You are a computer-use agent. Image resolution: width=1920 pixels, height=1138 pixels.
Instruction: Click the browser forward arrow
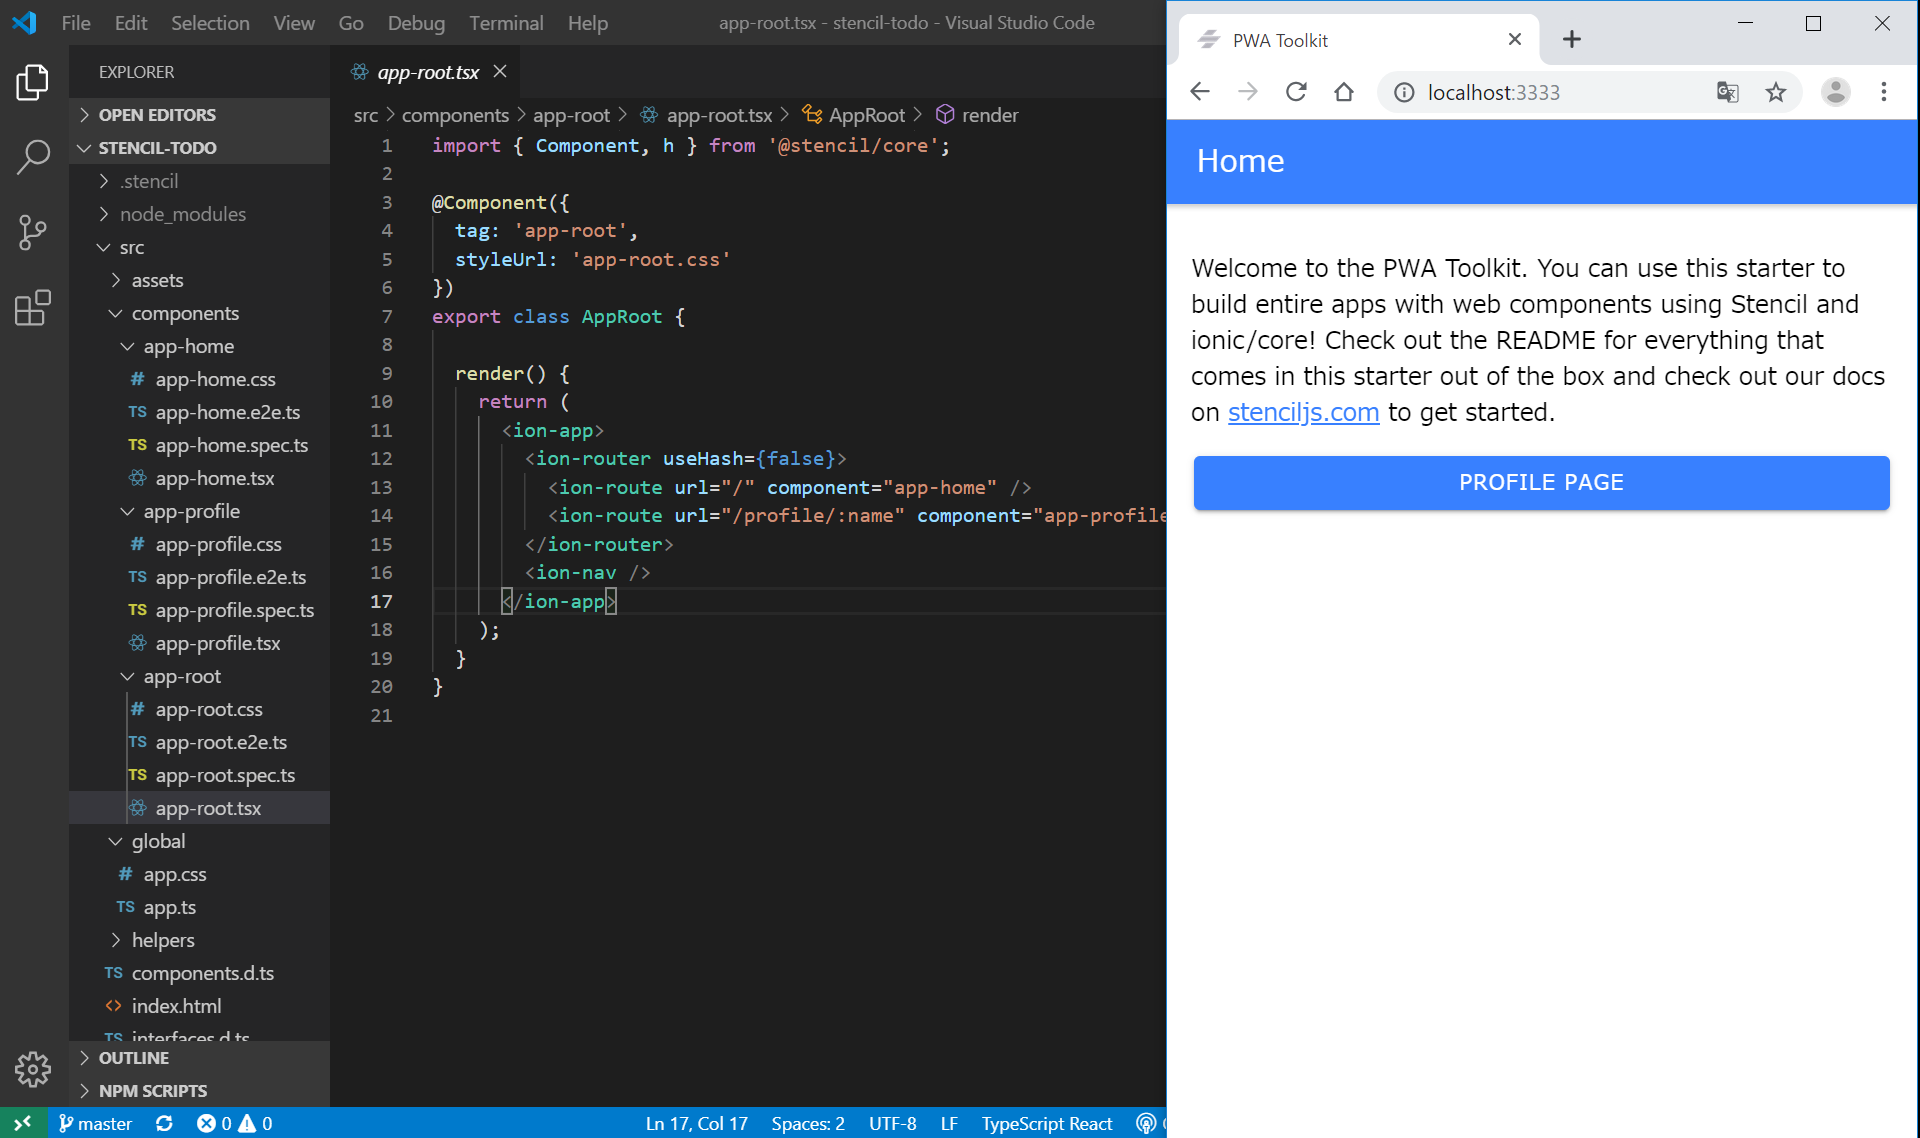click(x=1248, y=92)
